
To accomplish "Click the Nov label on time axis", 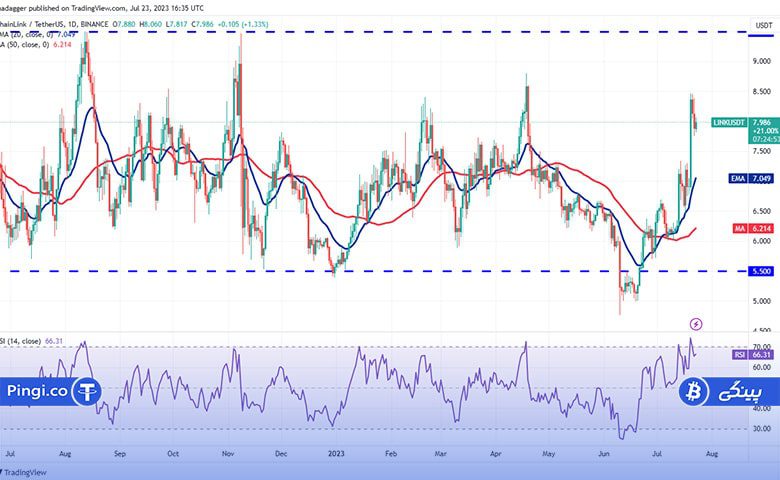I will coord(228,454).
